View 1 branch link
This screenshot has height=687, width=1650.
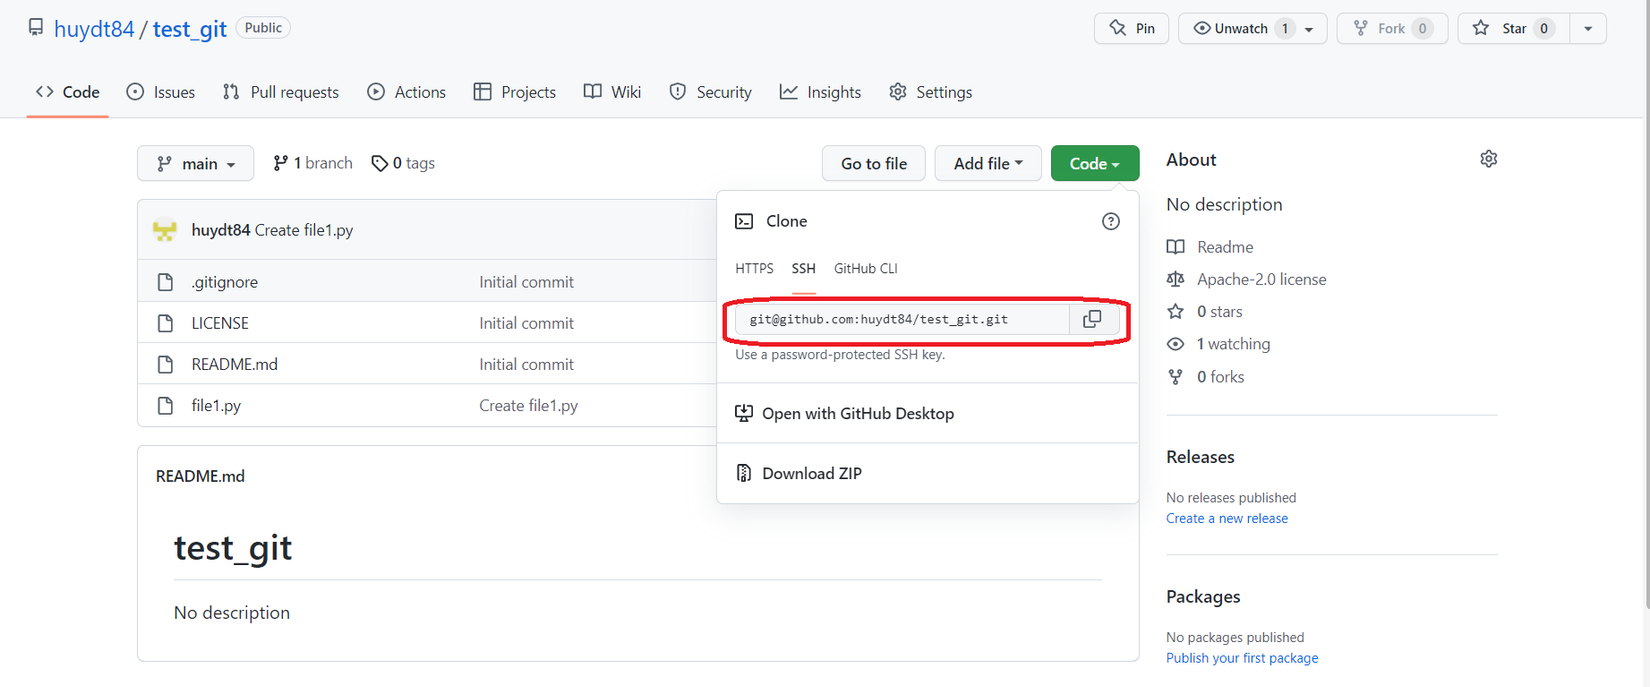tap(313, 163)
